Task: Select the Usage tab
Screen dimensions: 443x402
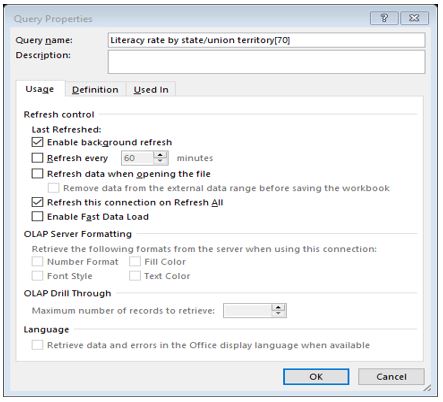Action: (40, 89)
